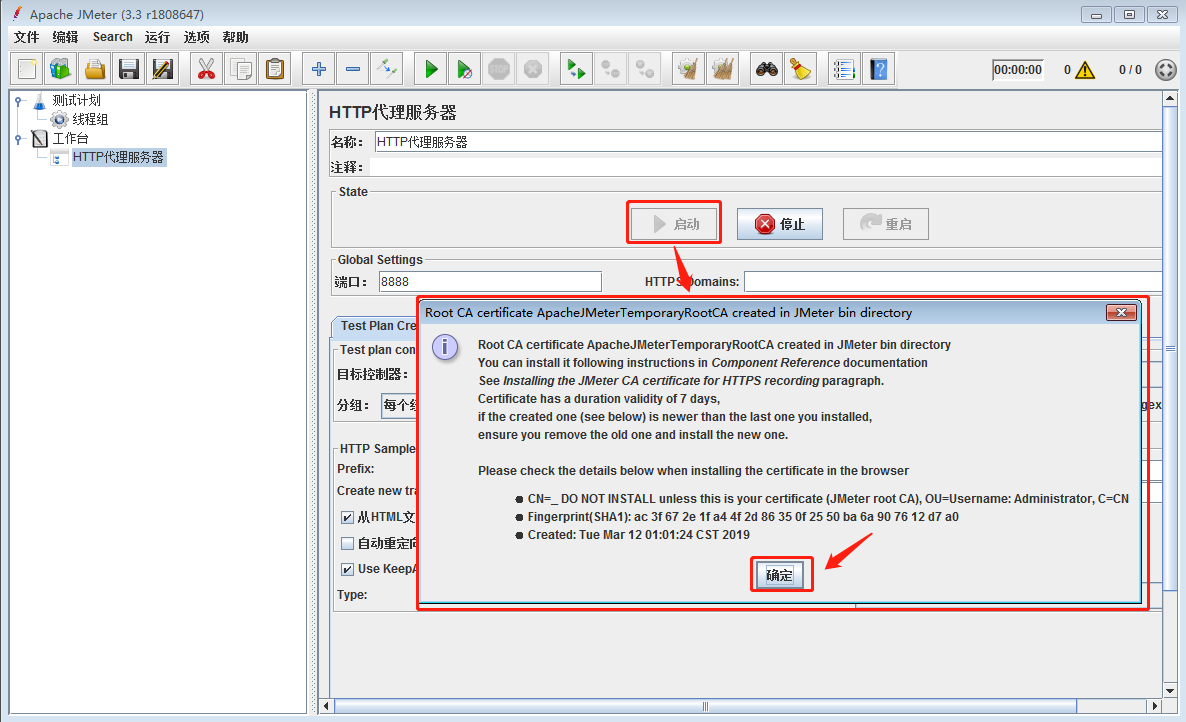Toggle the 从HTML文 checkbox

pyautogui.click(x=347, y=517)
